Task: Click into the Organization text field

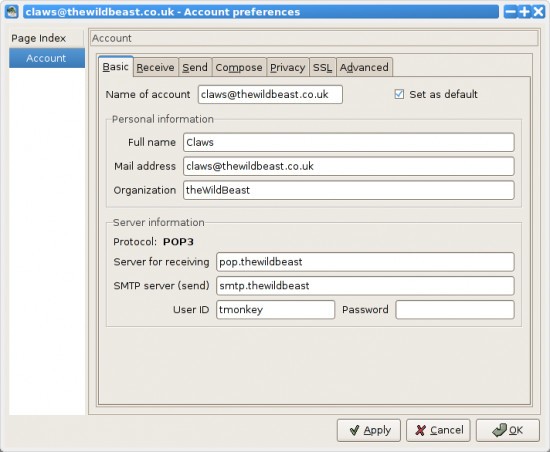Action: click(x=349, y=190)
